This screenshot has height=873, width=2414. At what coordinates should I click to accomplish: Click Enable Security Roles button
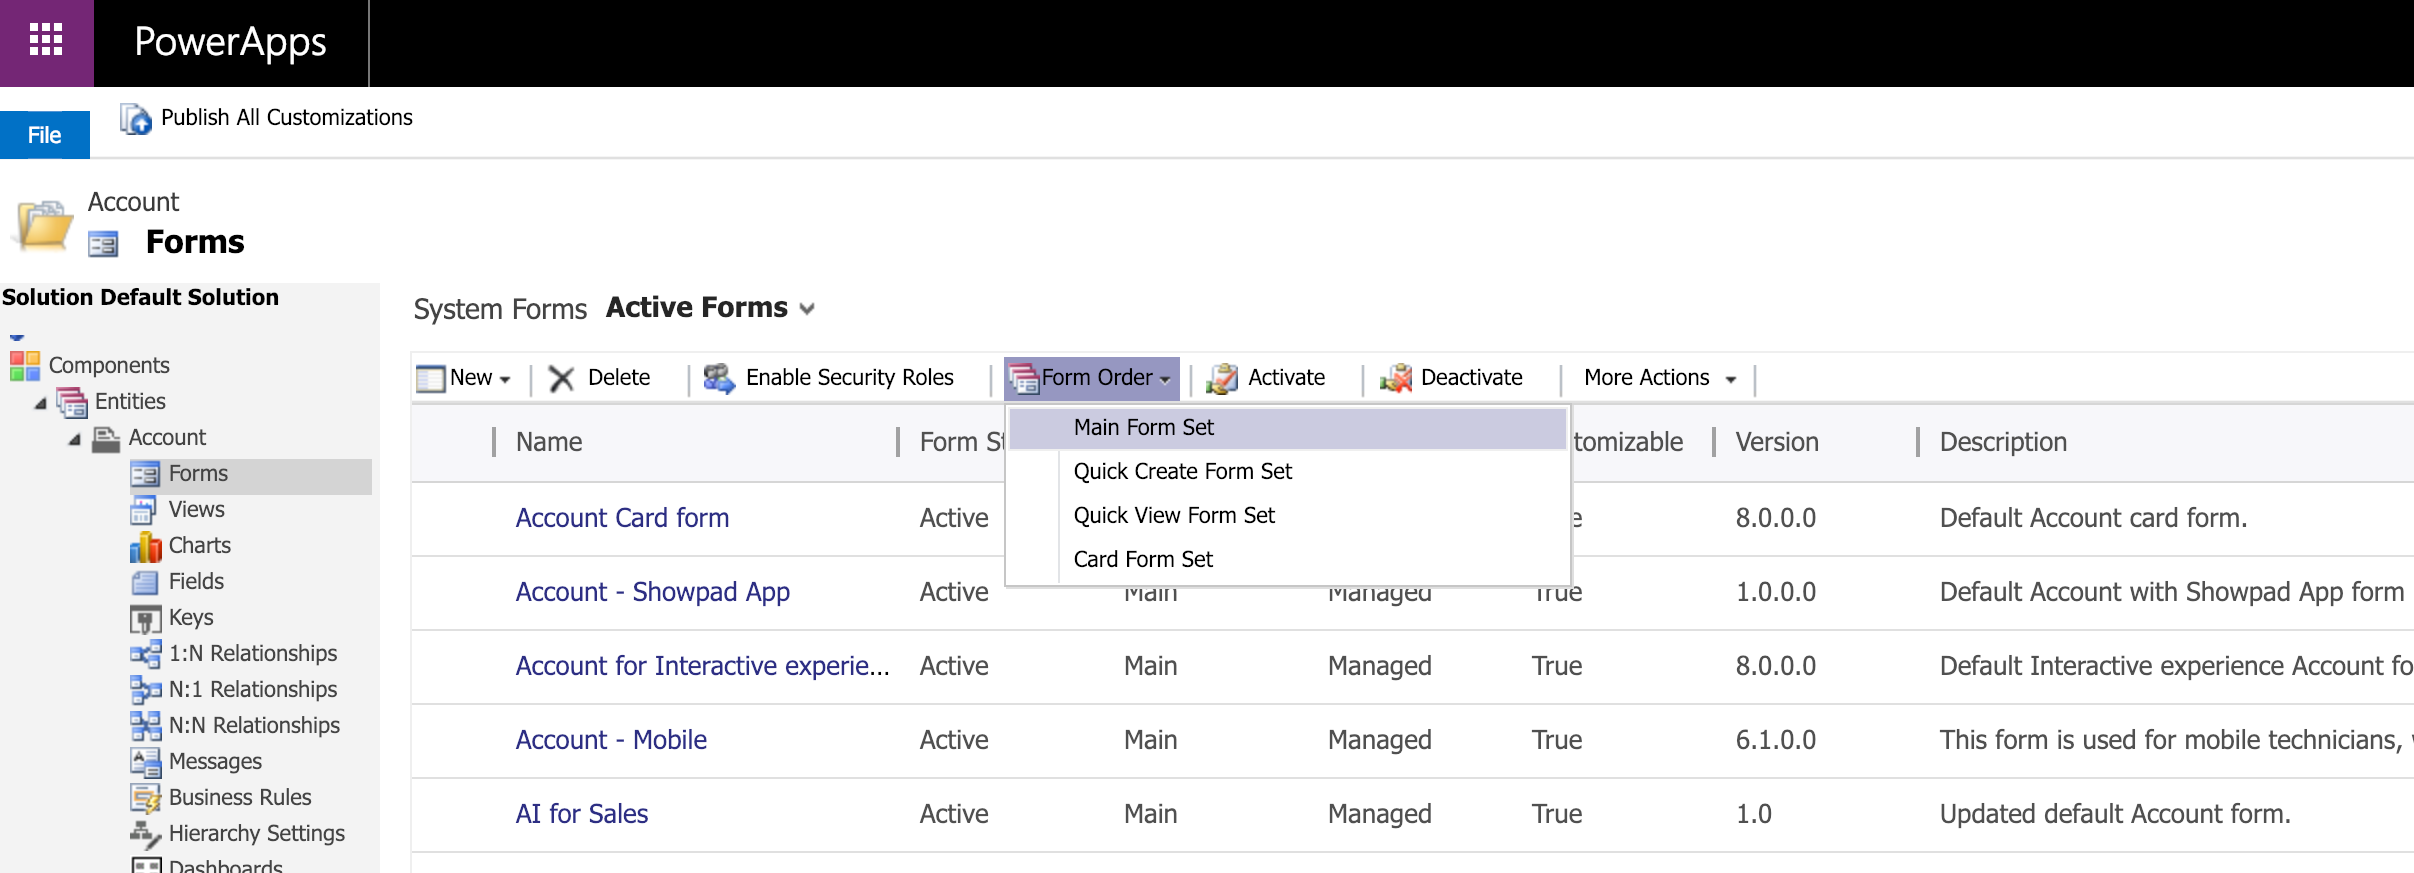click(x=829, y=378)
